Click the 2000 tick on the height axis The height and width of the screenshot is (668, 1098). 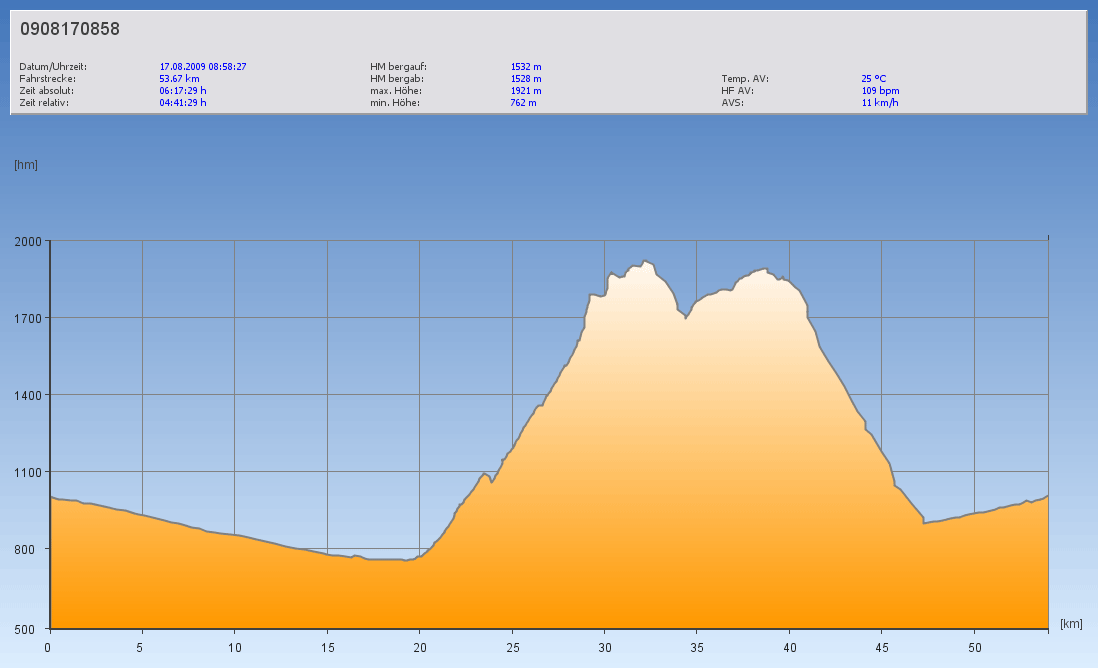pyautogui.click(x=27, y=241)
